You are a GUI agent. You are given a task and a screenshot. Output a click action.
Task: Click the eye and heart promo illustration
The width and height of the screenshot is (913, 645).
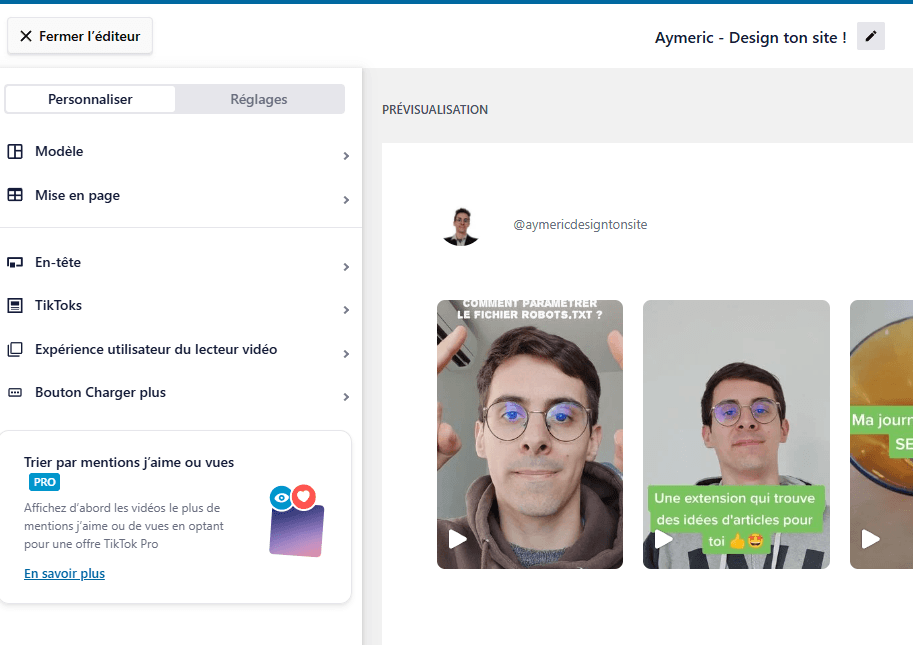[x=296, y=520]
